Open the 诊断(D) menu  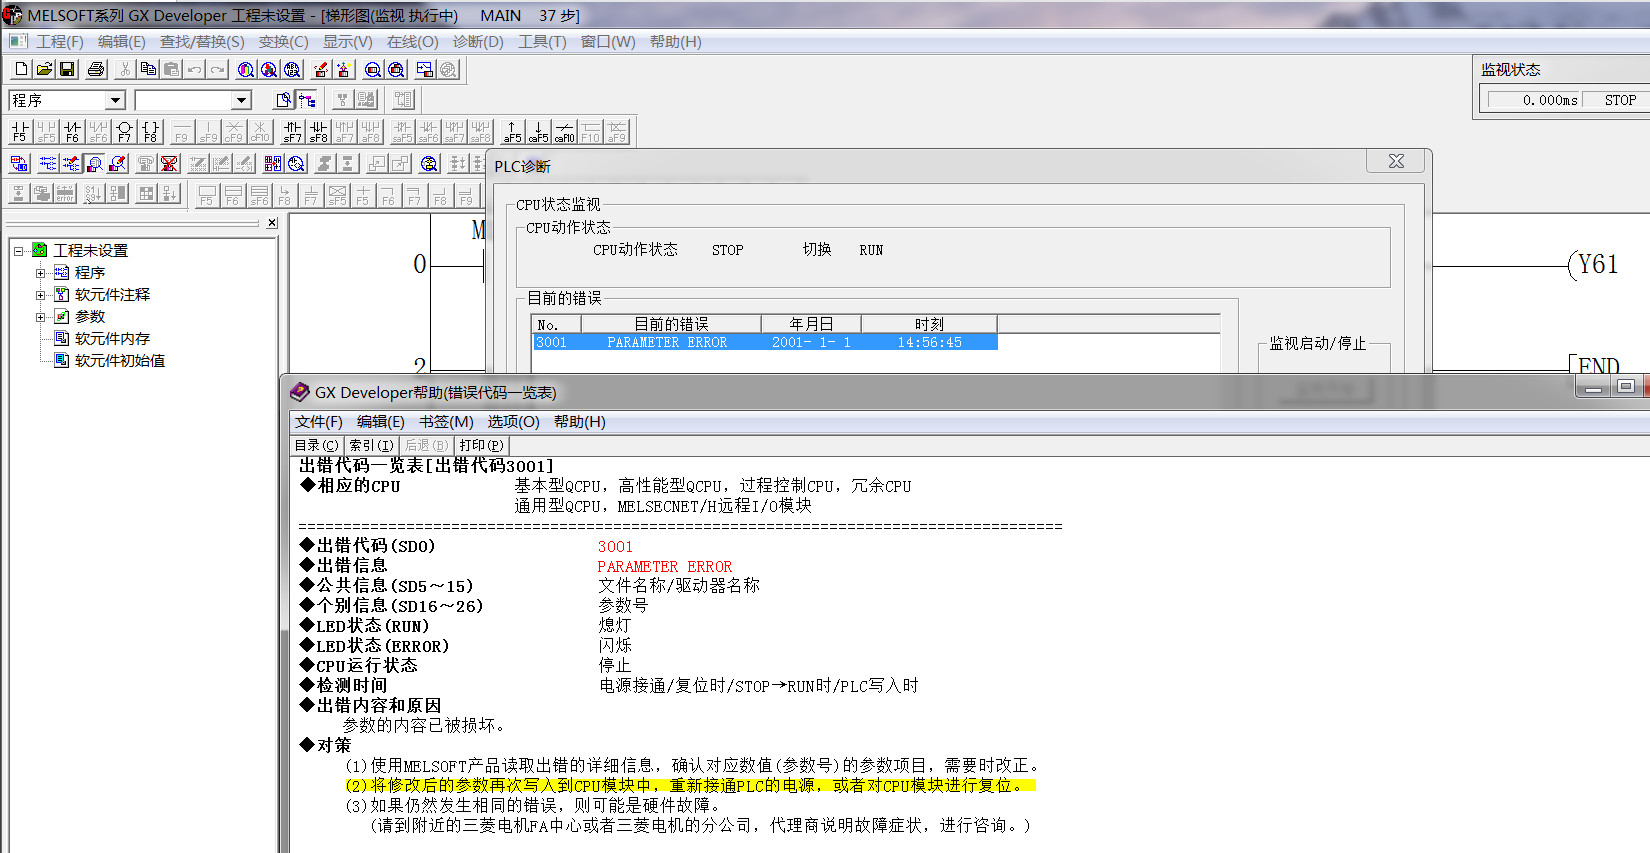478,42
